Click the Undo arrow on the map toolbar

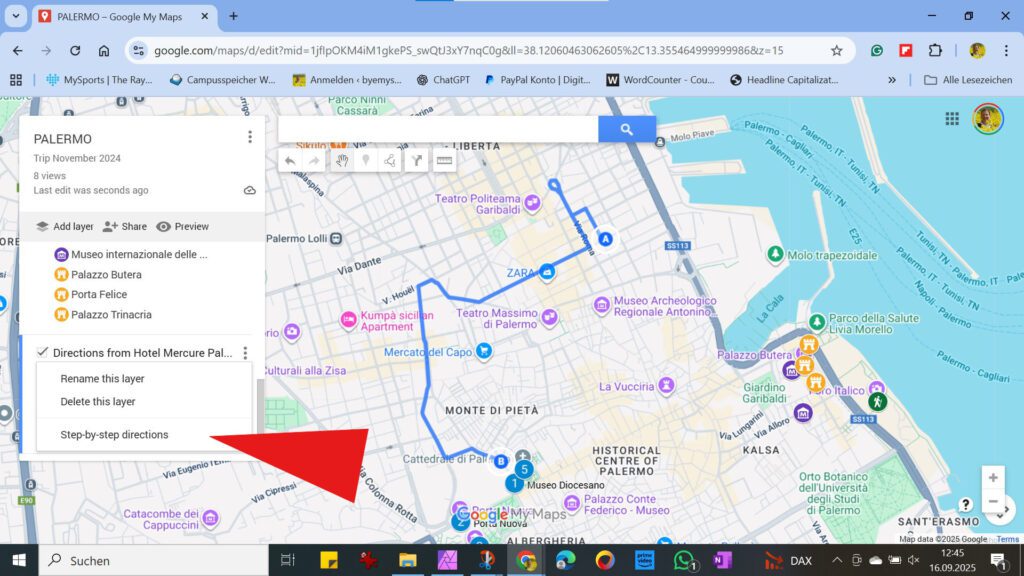pyautogui.click(x=289, y=160)
